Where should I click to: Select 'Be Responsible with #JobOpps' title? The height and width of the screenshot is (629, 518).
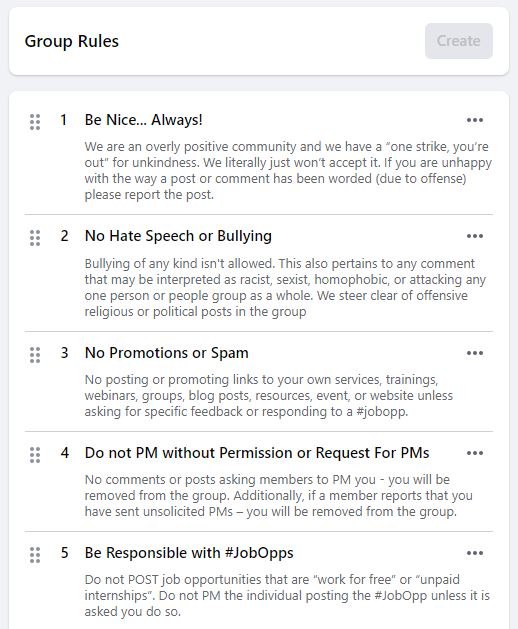(189, 553)
